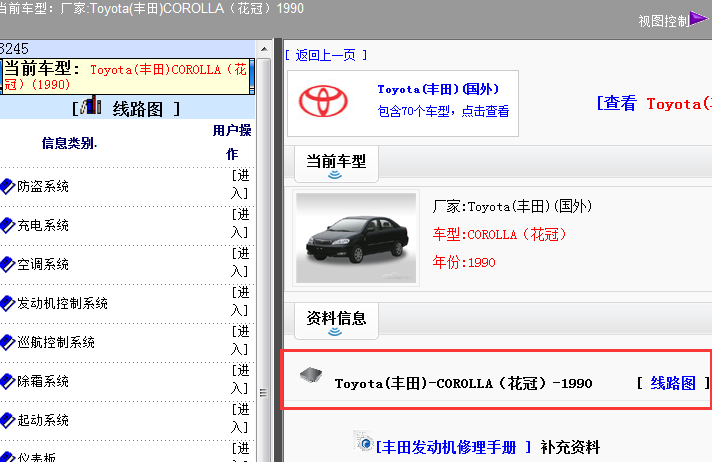Viewport: 712px width, 462px height.
Task: Click the blue book icon for 防盗系统
Action: point(7,186)
